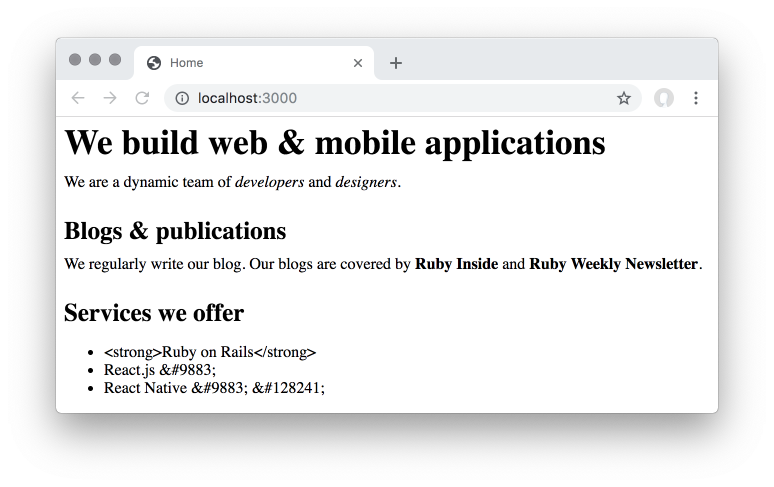Close the Home tab
The width and height of the screenshot is (774, 487).
[x=358, y=63]
